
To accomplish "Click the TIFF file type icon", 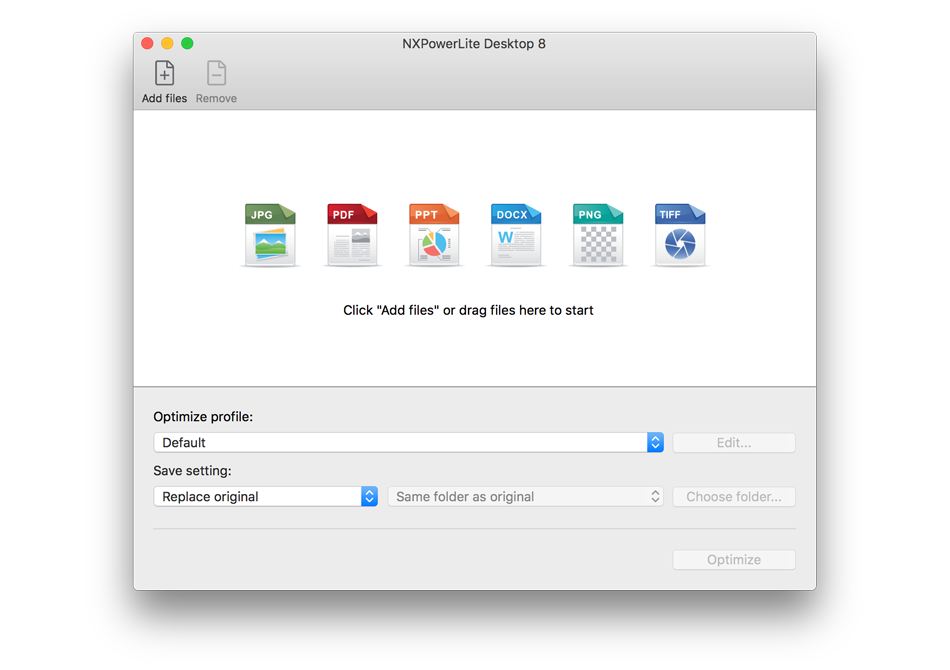I will (x=680, y=235).
